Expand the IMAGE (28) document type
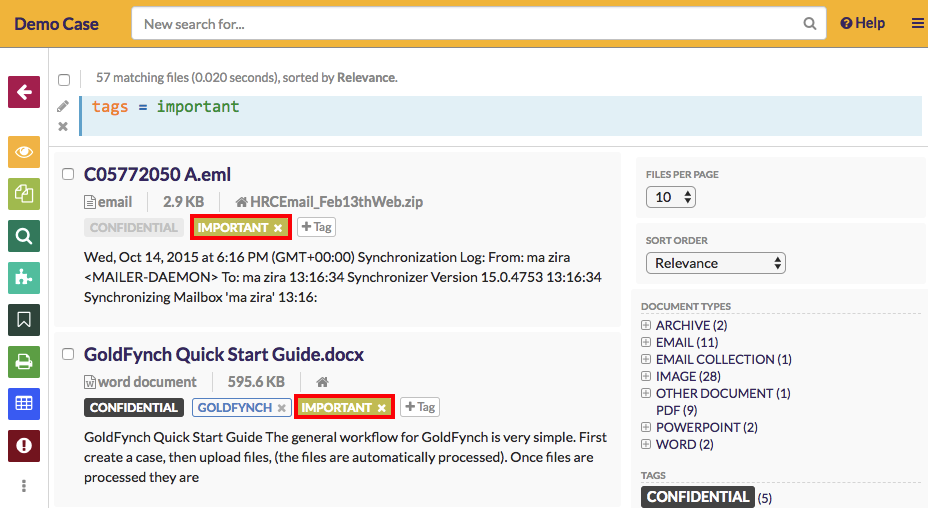The width and height of the screenshot is (928, 508). click(x=646, y=376)
